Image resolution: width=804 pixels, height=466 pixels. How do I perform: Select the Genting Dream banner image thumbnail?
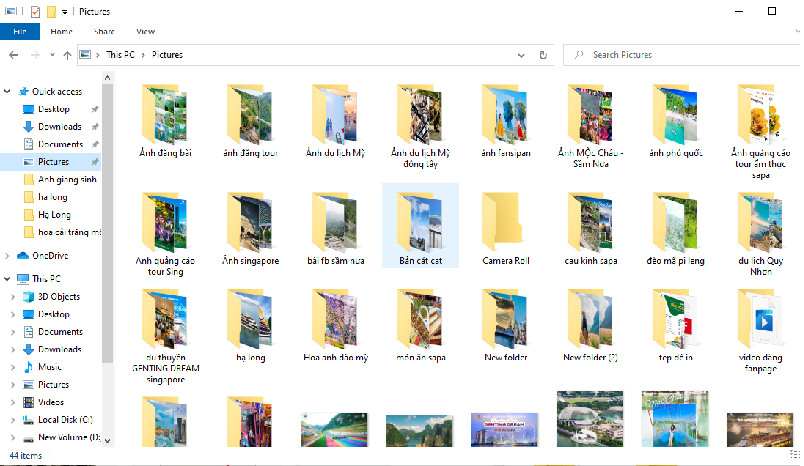tap(505, 430)
